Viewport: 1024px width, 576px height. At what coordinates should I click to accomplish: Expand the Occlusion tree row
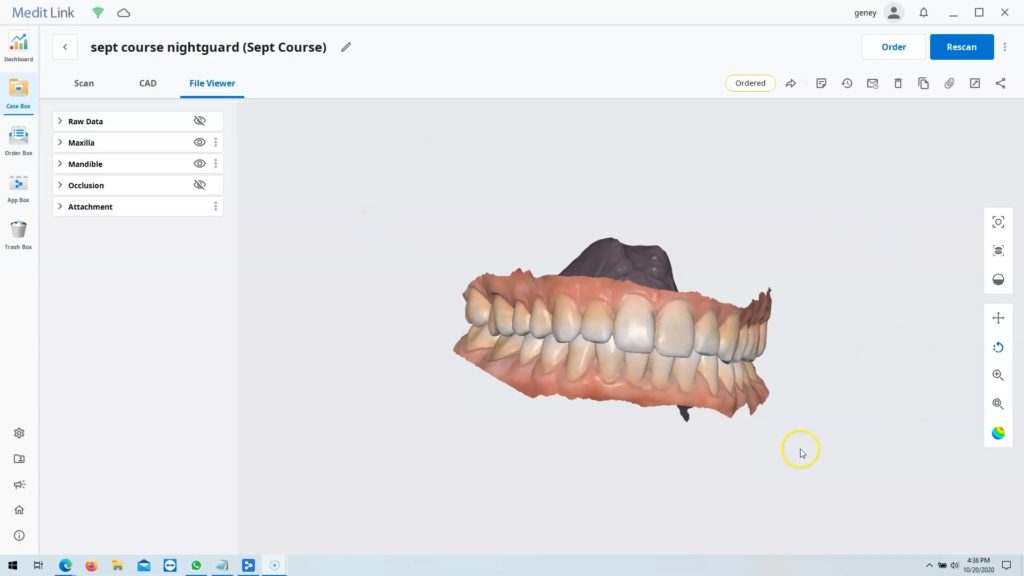tap(60, 185)
